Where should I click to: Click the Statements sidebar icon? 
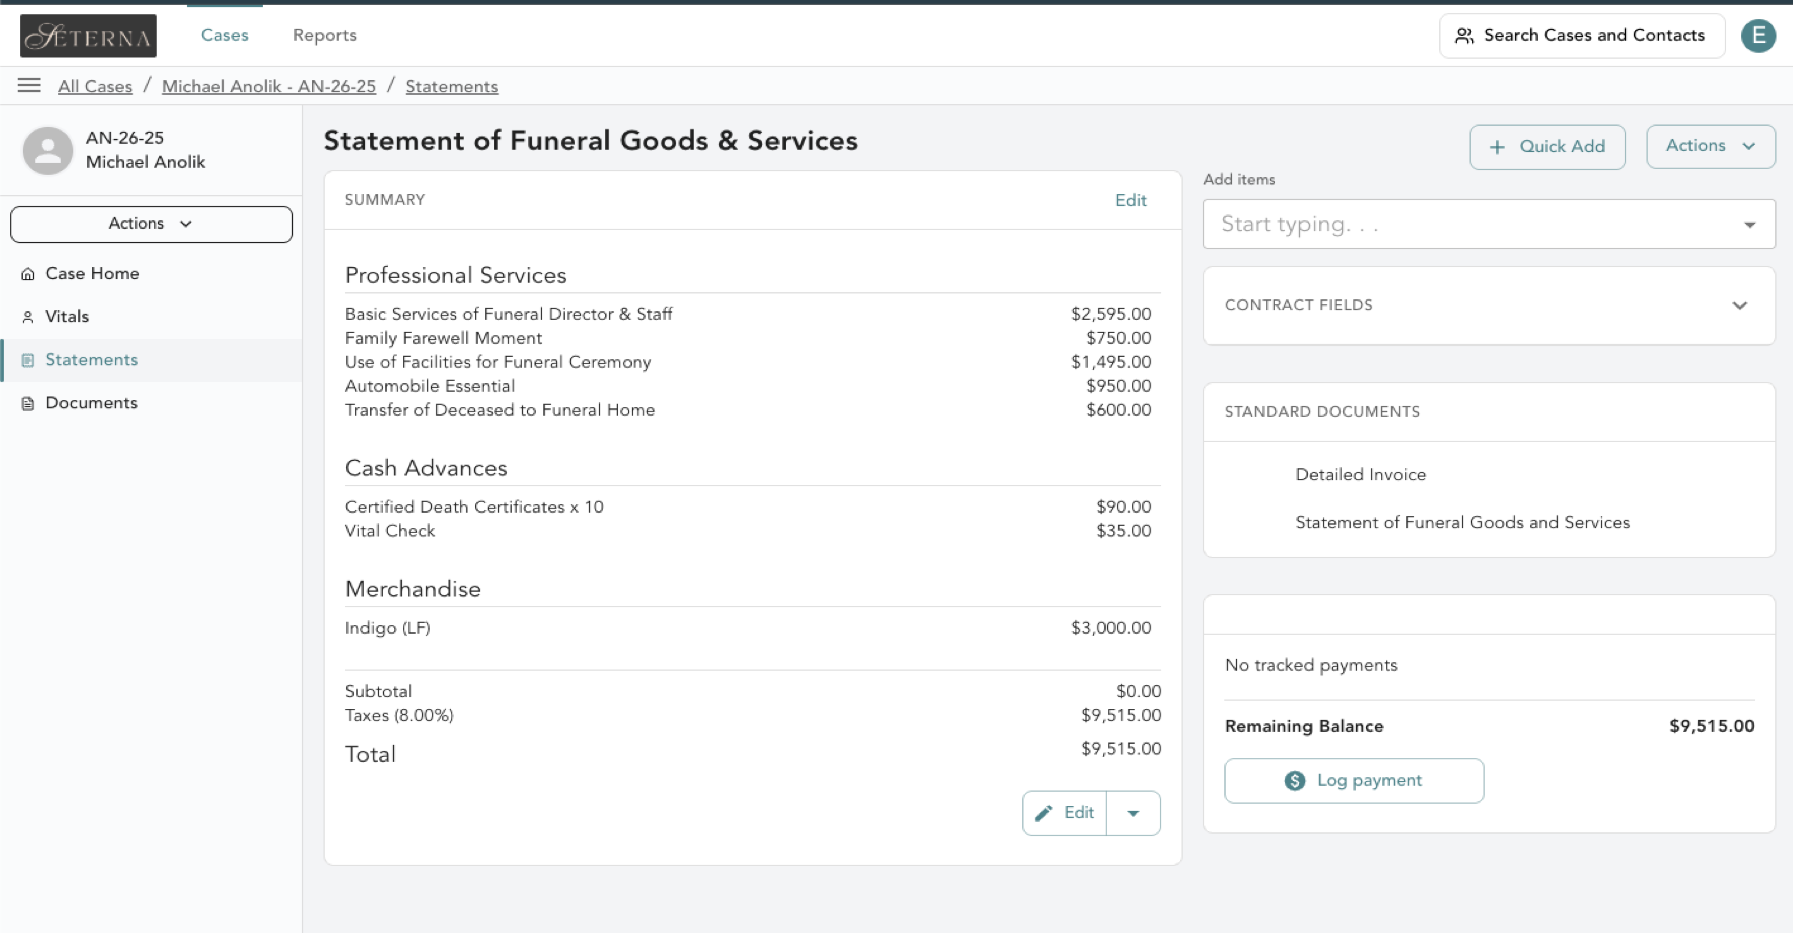tap(28, 360)
